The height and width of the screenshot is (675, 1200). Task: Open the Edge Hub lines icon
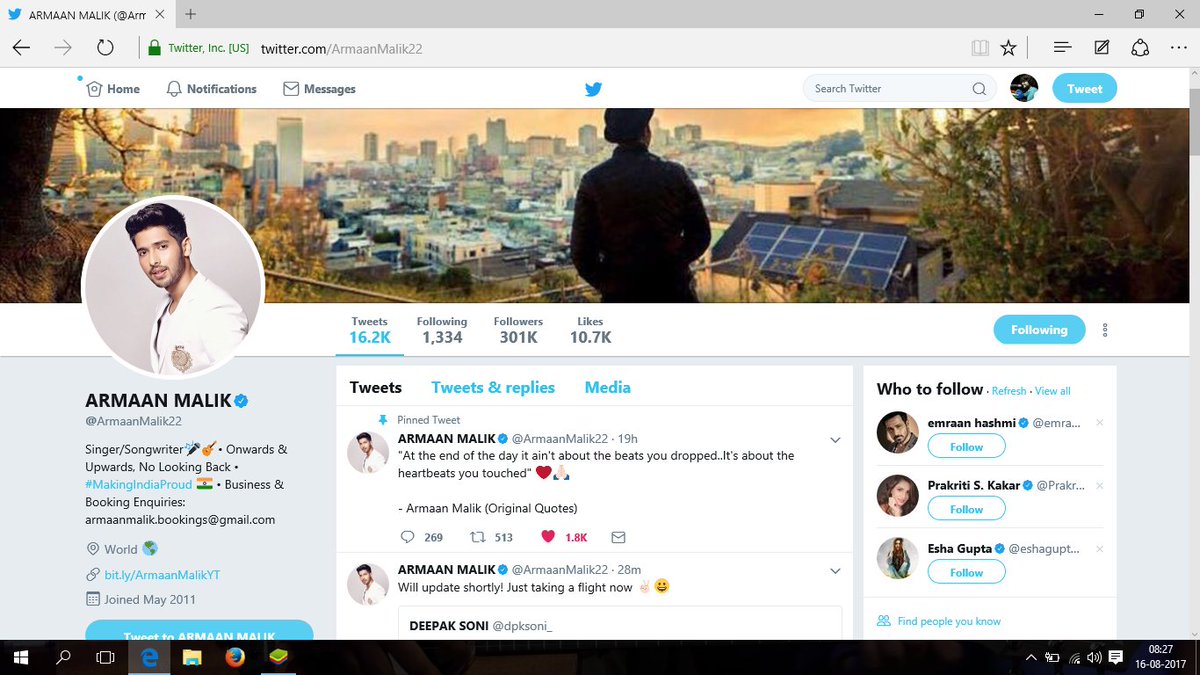coord(1063,48)
